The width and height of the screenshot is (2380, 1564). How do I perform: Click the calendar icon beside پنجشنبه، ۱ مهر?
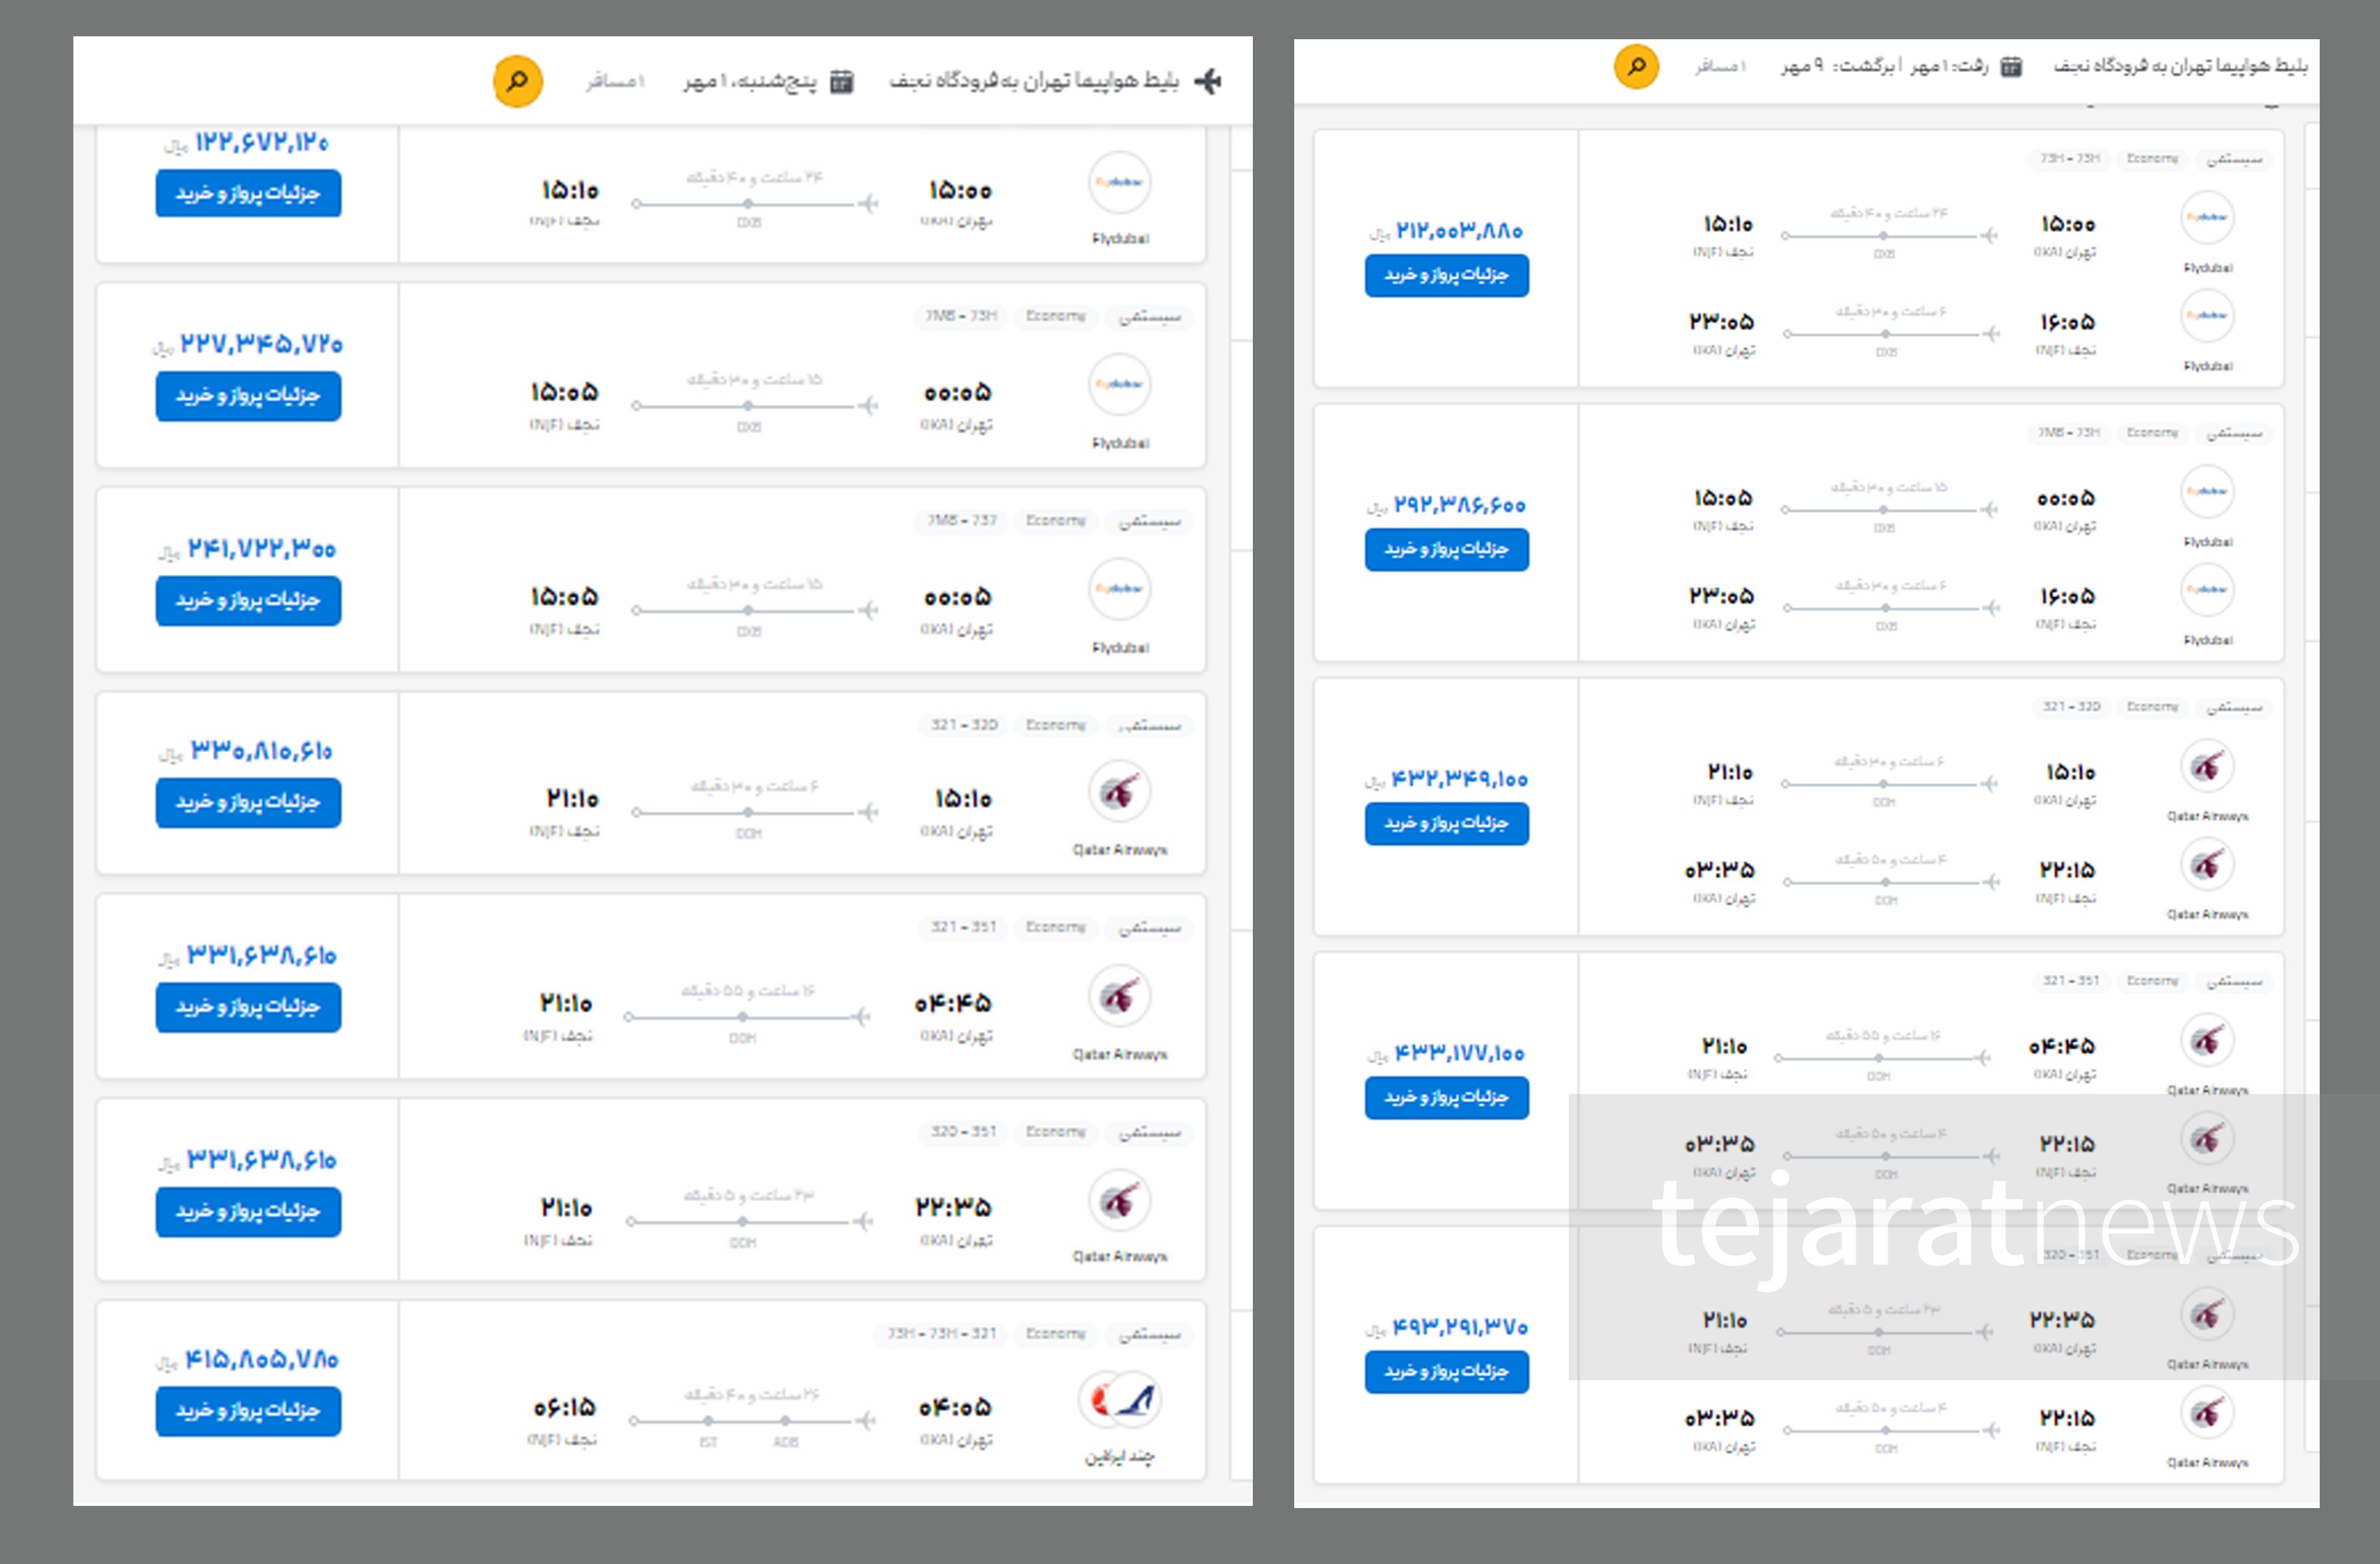[842, 81]
